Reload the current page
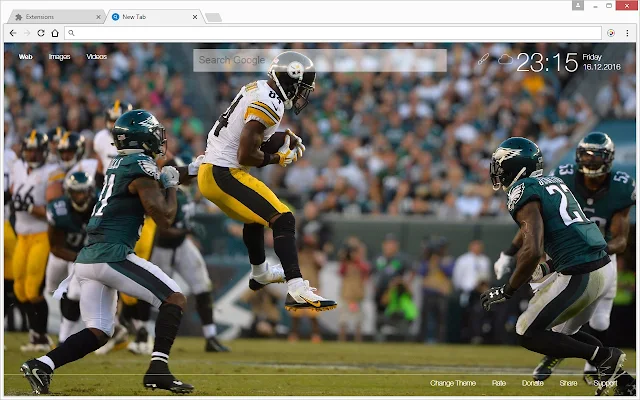This screenshot has height=400, width=640. coord(41,33)
